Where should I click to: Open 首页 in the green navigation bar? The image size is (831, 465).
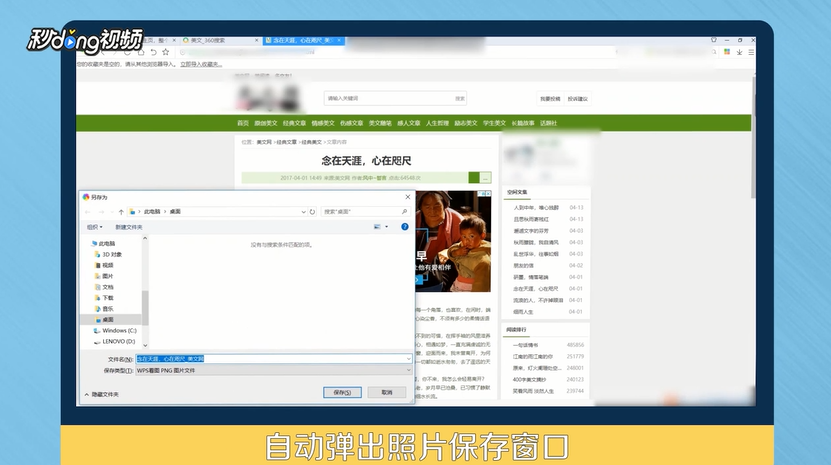coord(243,123)
